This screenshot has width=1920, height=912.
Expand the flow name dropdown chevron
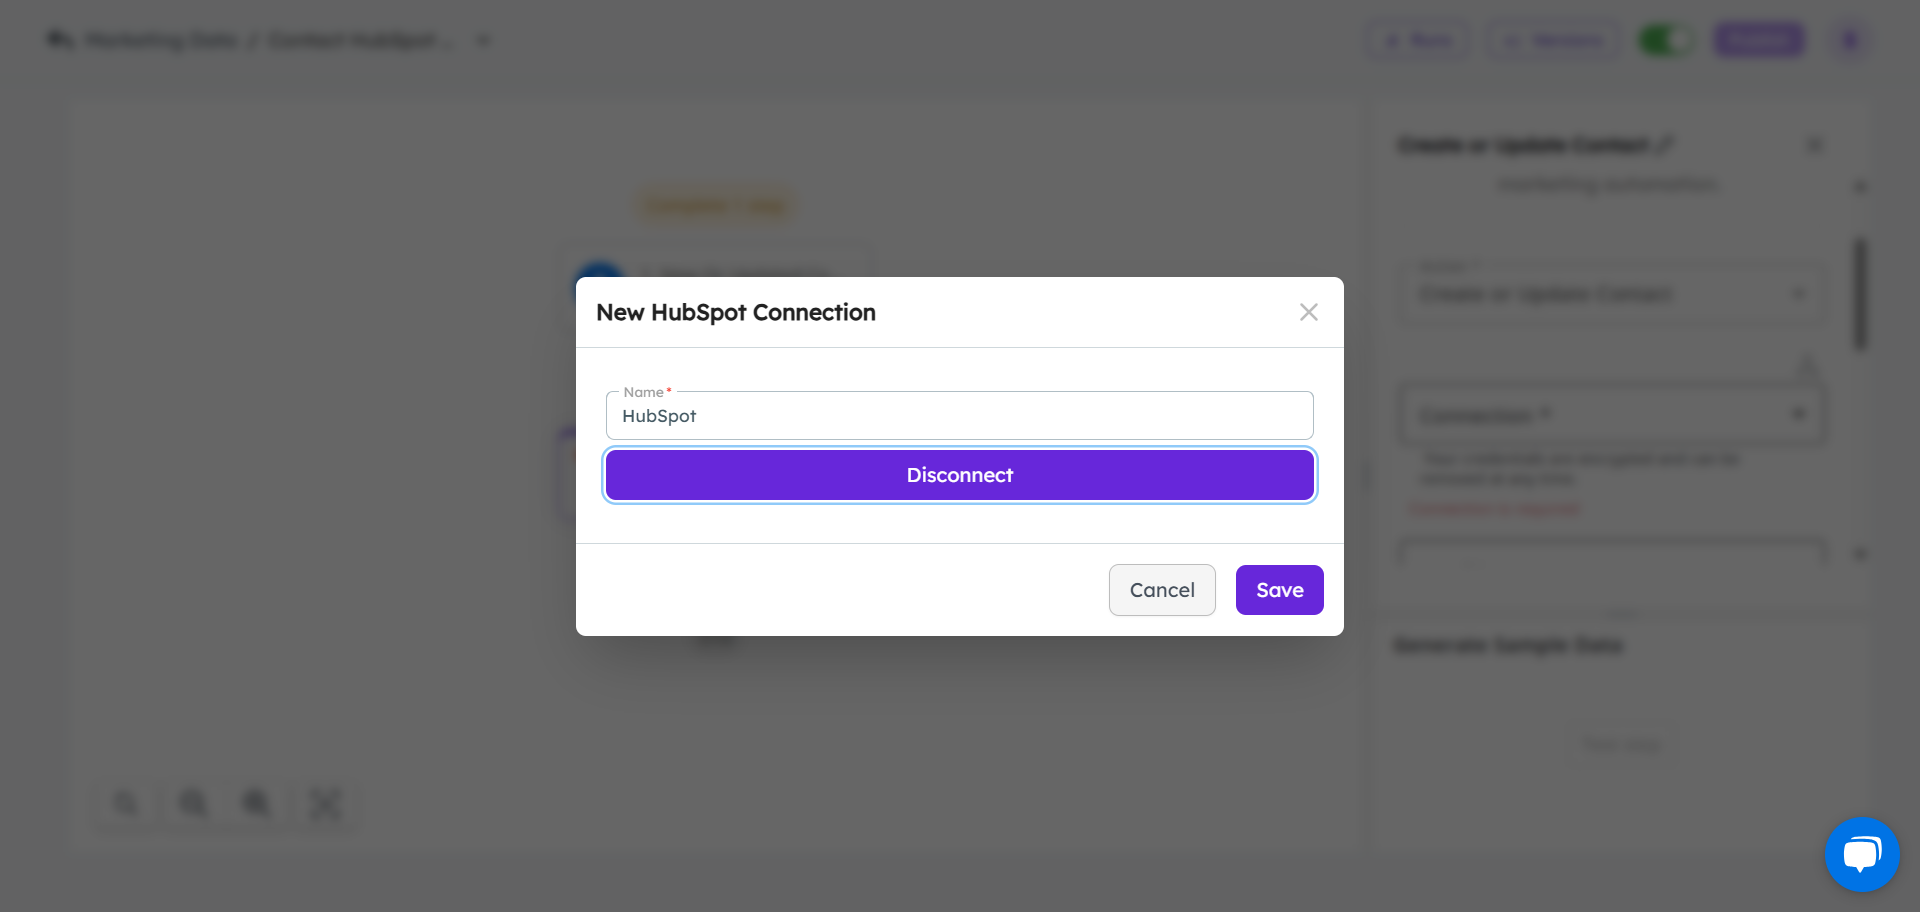484,41
